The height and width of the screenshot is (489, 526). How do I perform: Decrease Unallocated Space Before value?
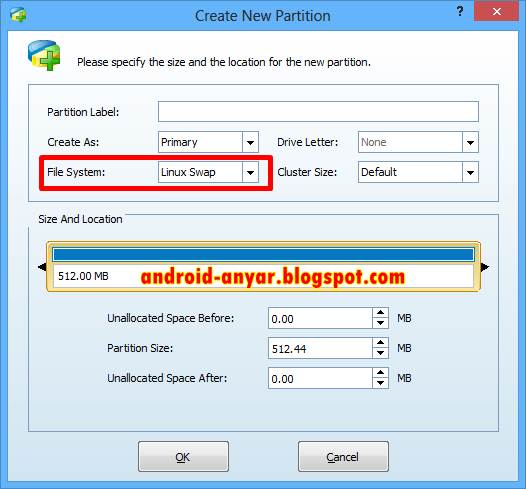tap(380, 323)
